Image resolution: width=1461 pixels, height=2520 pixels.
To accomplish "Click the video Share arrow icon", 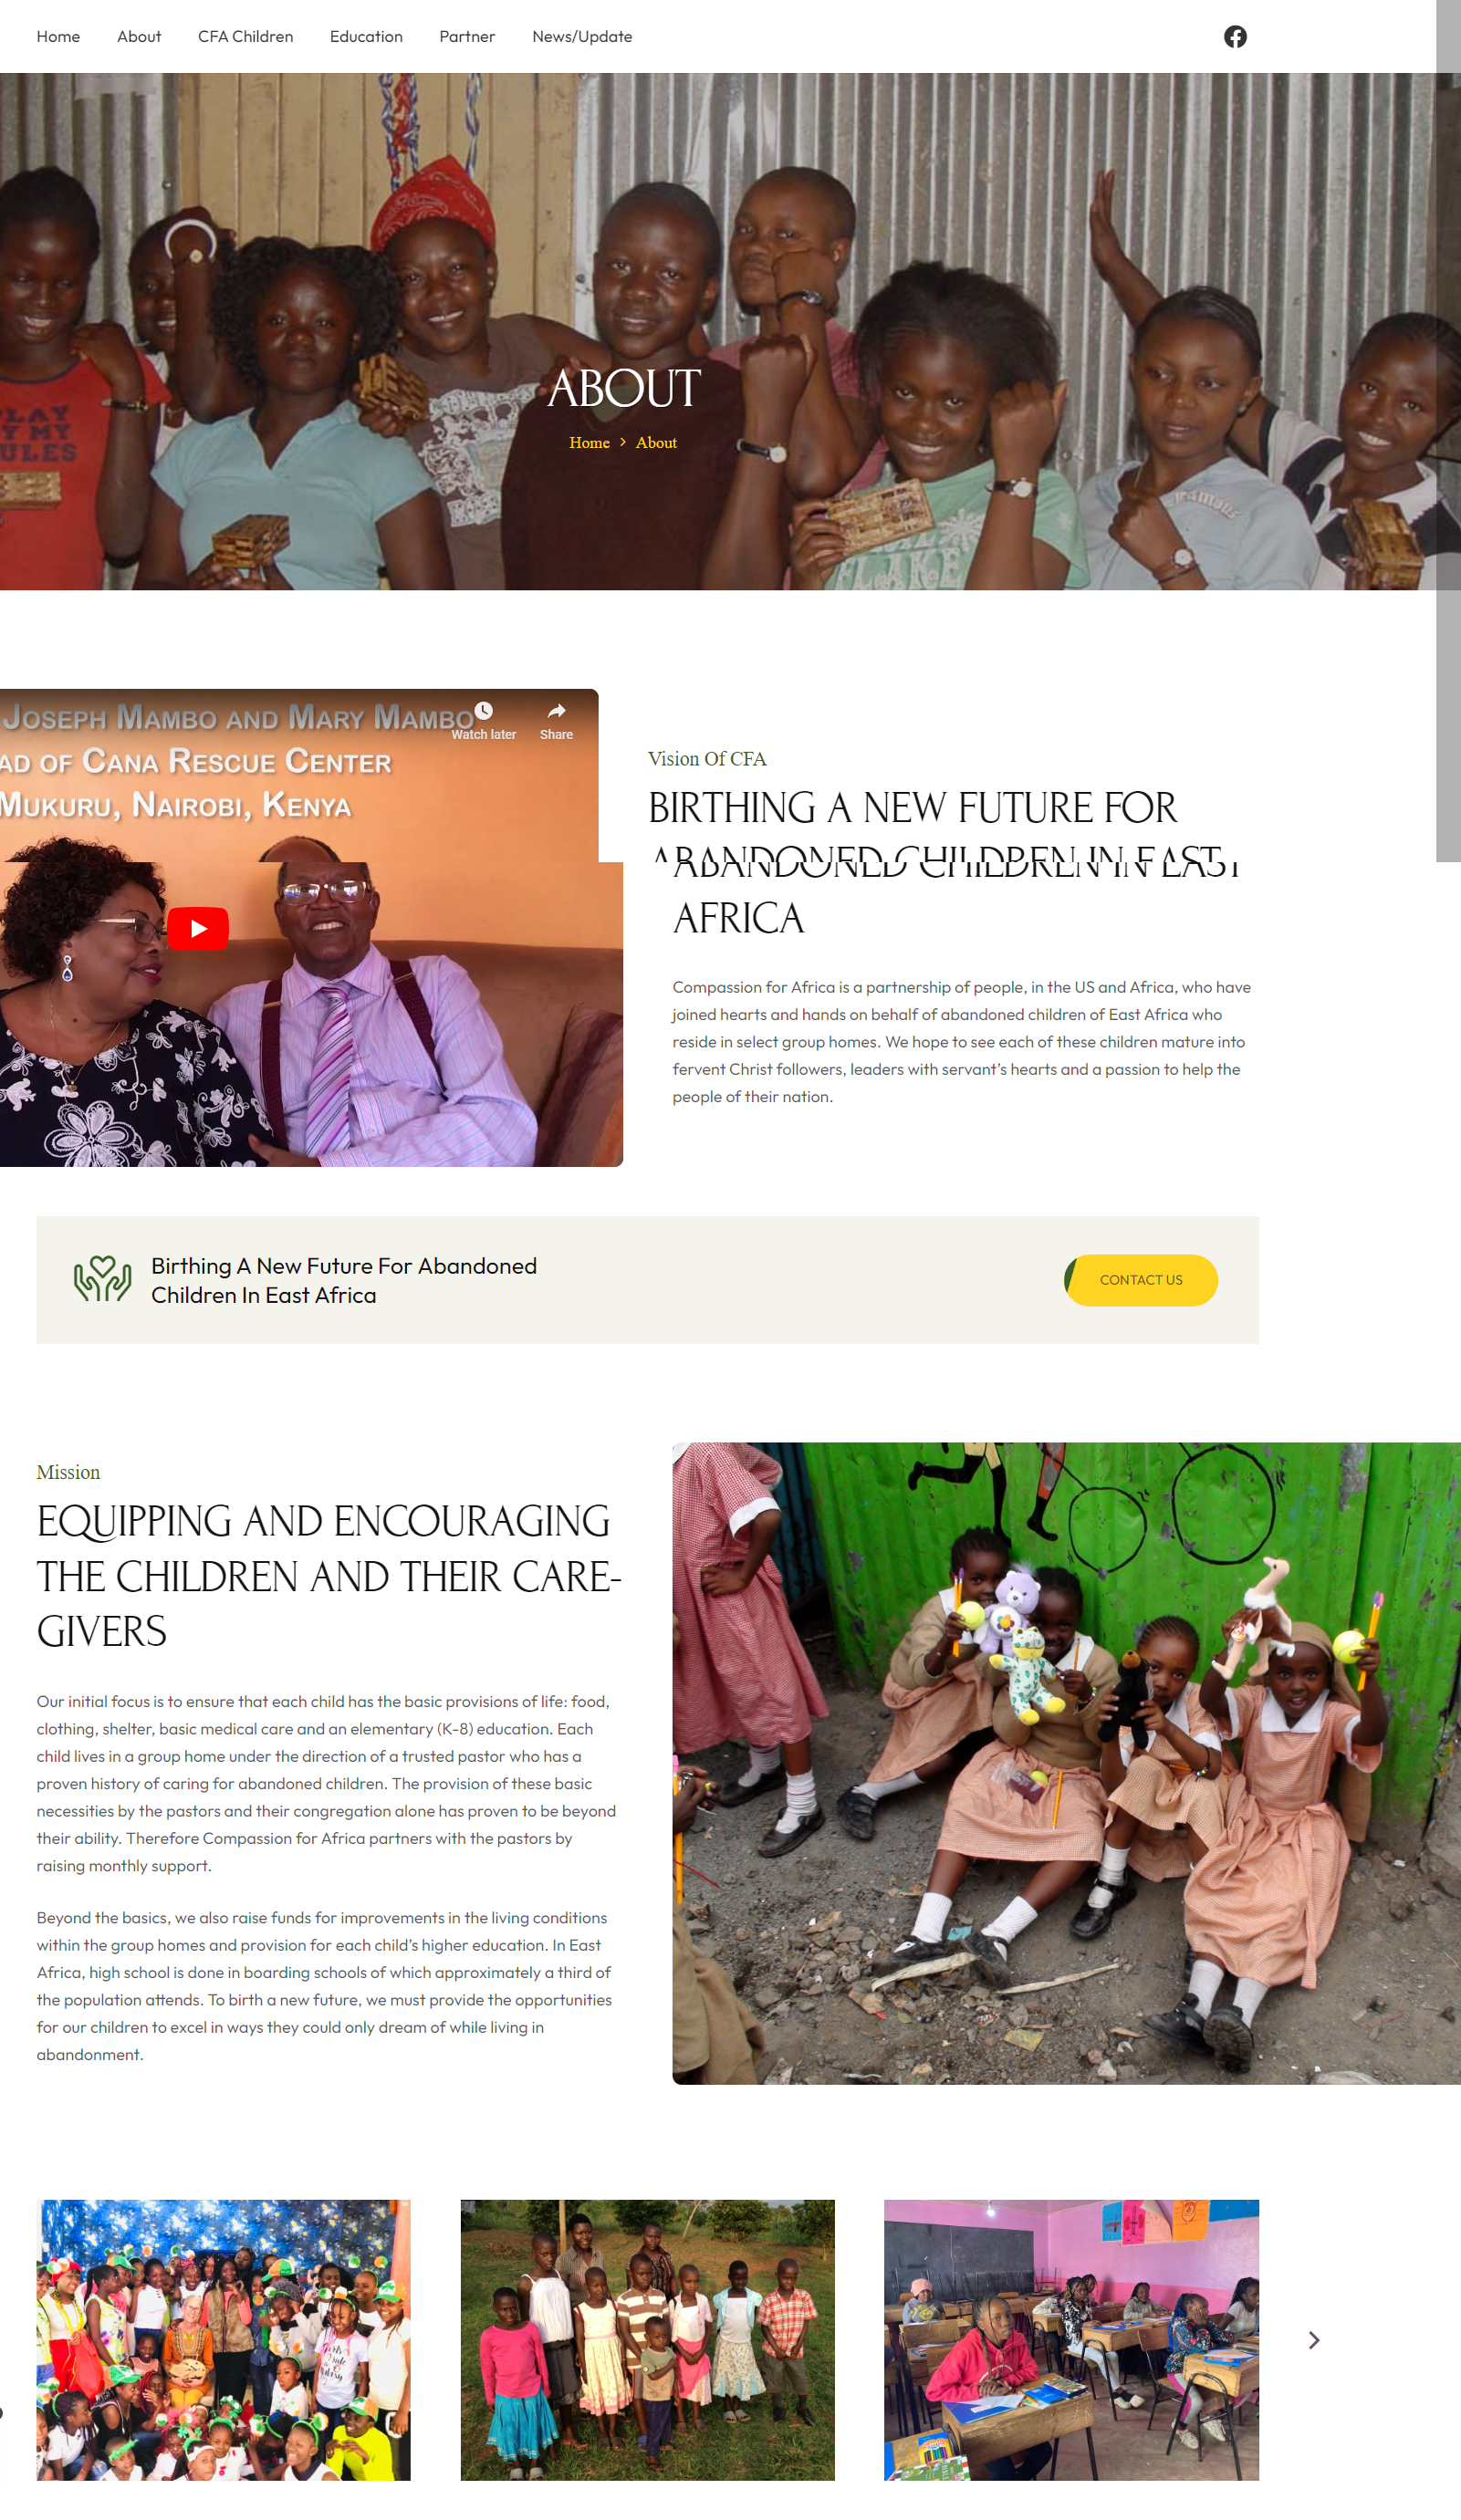I will click(x=557, y=711).
